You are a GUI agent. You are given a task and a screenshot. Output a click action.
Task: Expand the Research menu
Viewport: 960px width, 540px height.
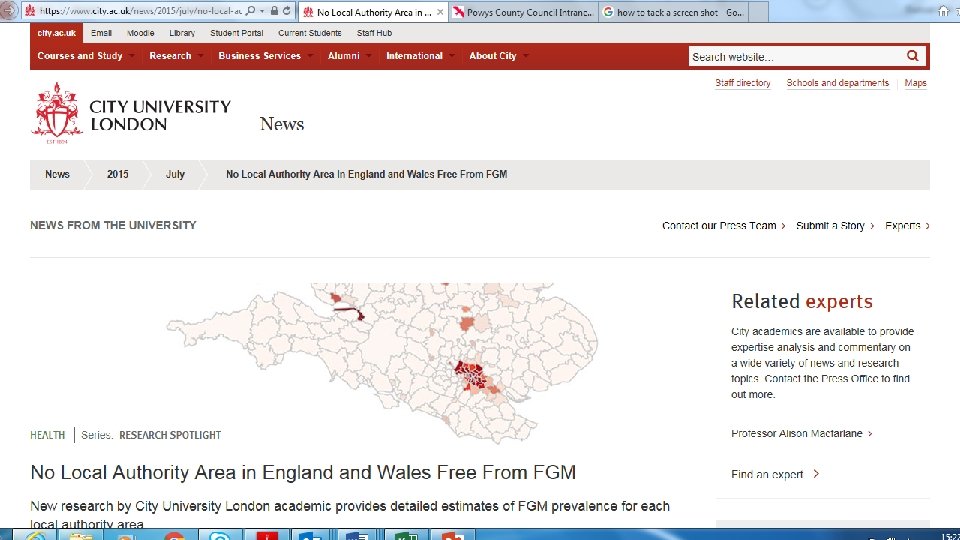(176, 56)
